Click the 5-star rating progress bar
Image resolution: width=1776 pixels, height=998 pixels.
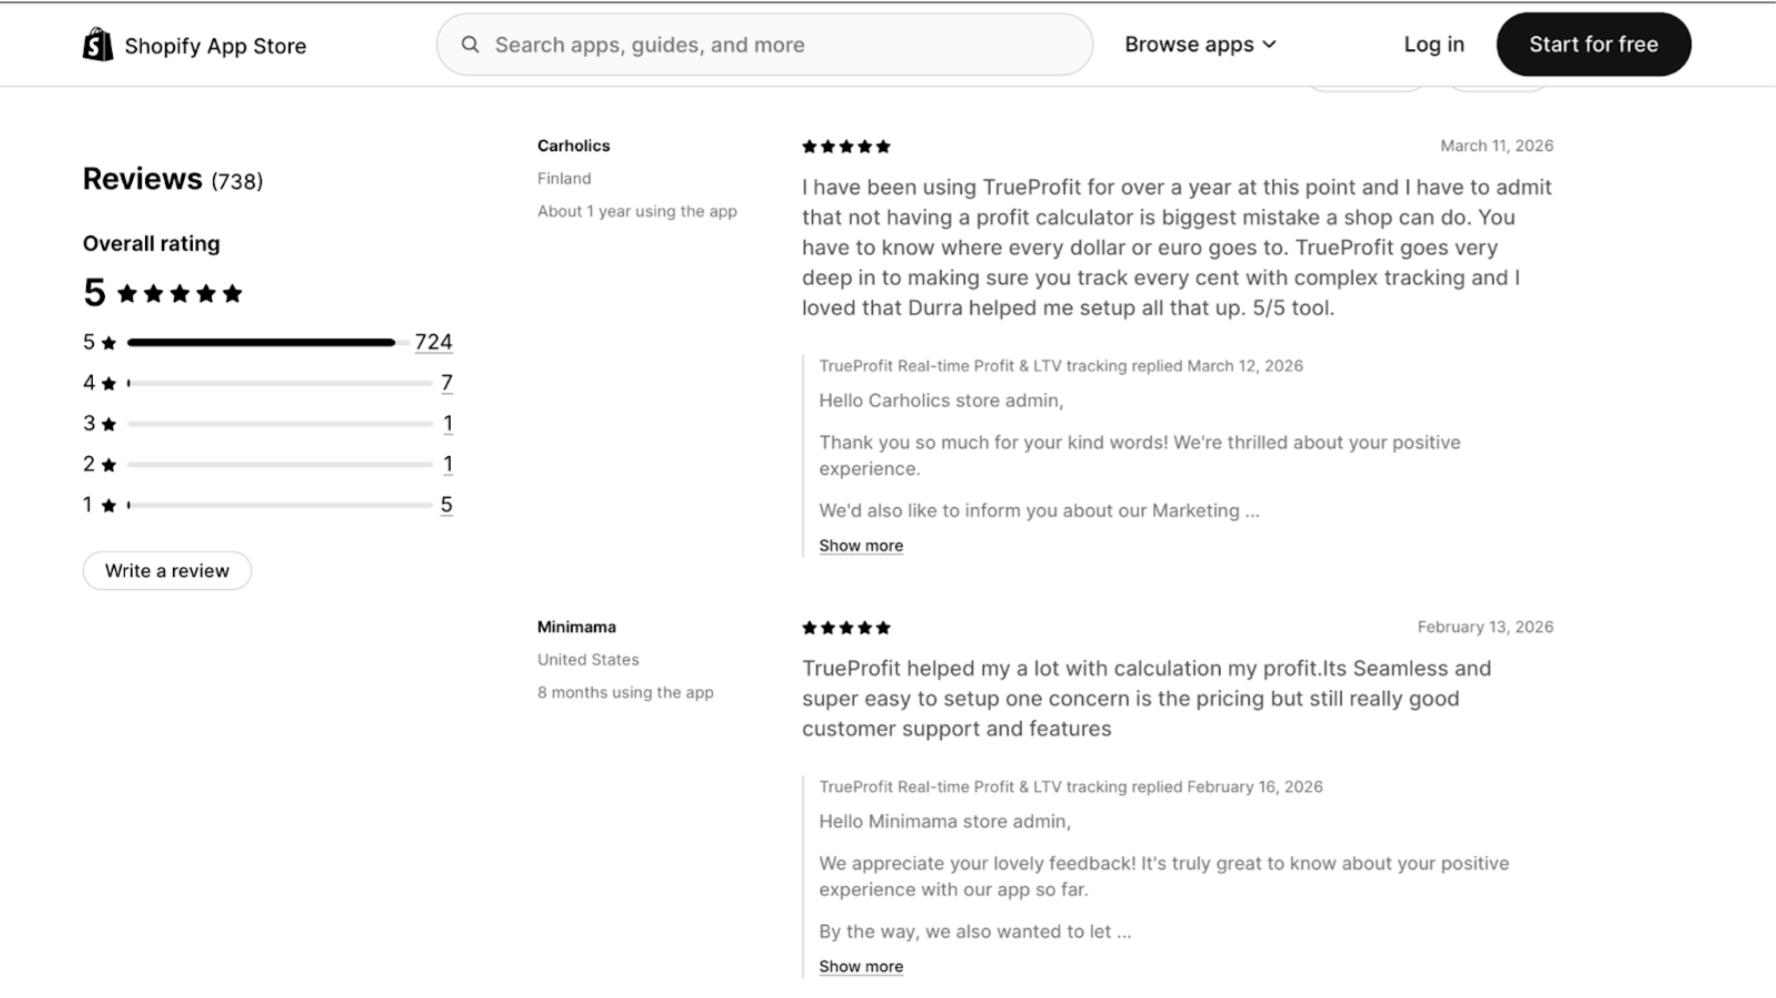coord(262,343)
